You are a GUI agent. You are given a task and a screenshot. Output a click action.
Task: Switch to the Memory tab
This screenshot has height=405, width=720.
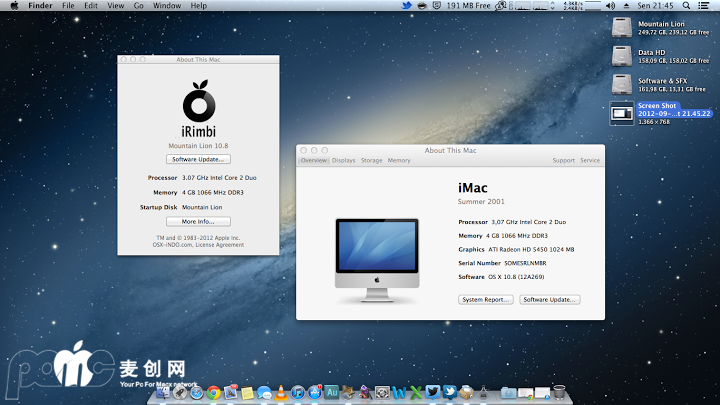click(399, 160)
